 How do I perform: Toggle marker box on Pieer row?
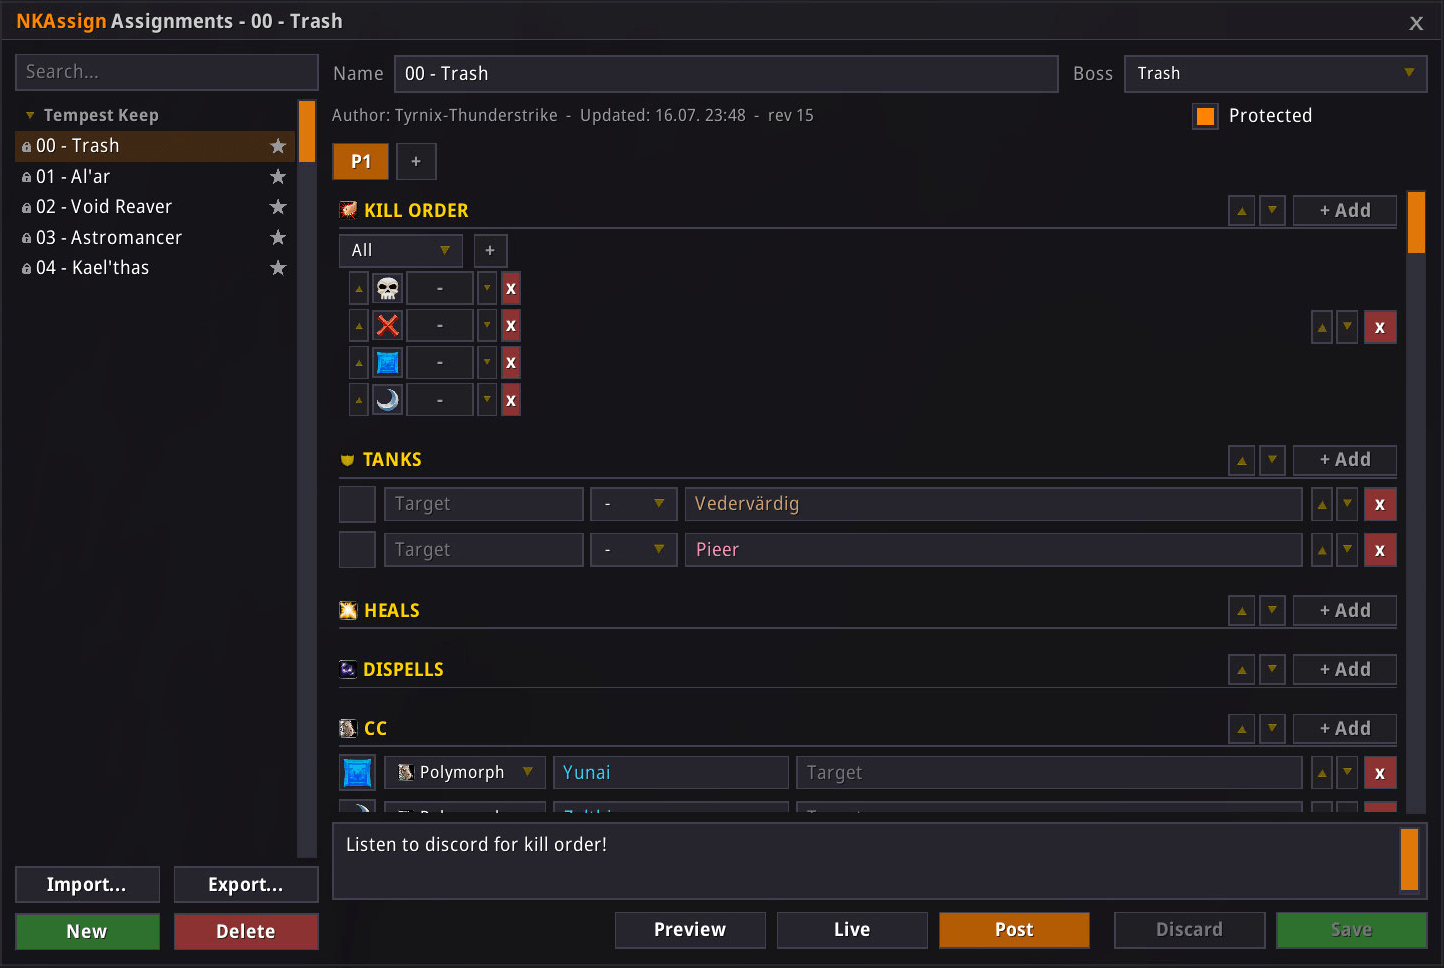click(x=357, y=550)
